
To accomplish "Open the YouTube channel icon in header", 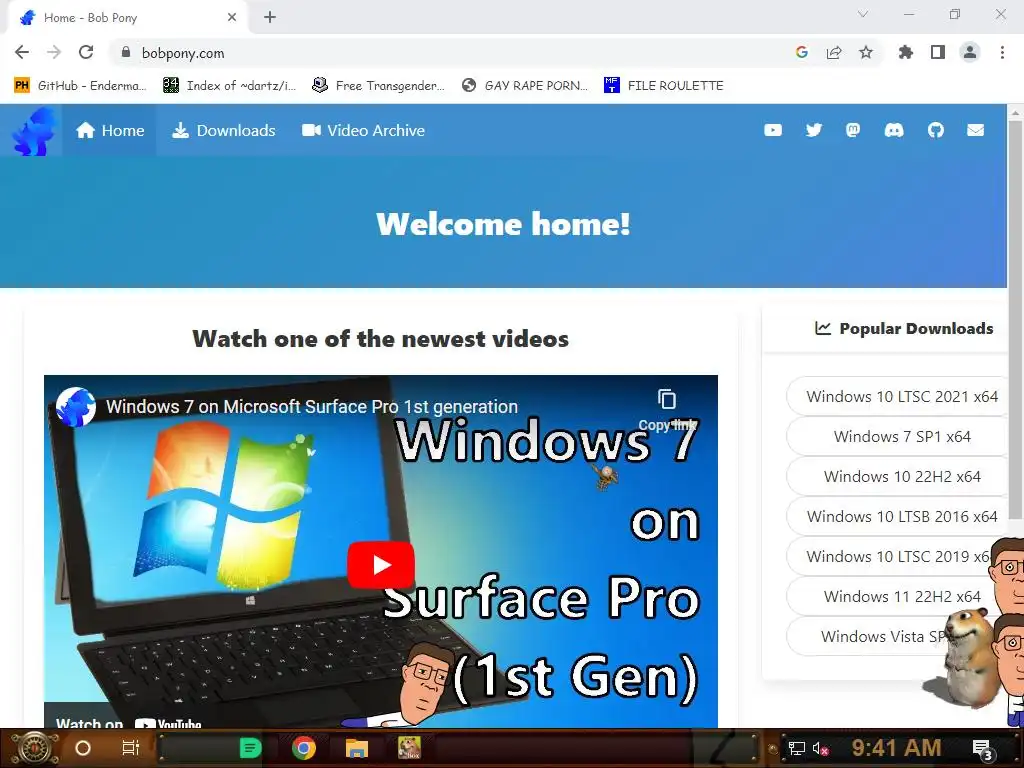I will pyautogui.click(x=773, y=130).
